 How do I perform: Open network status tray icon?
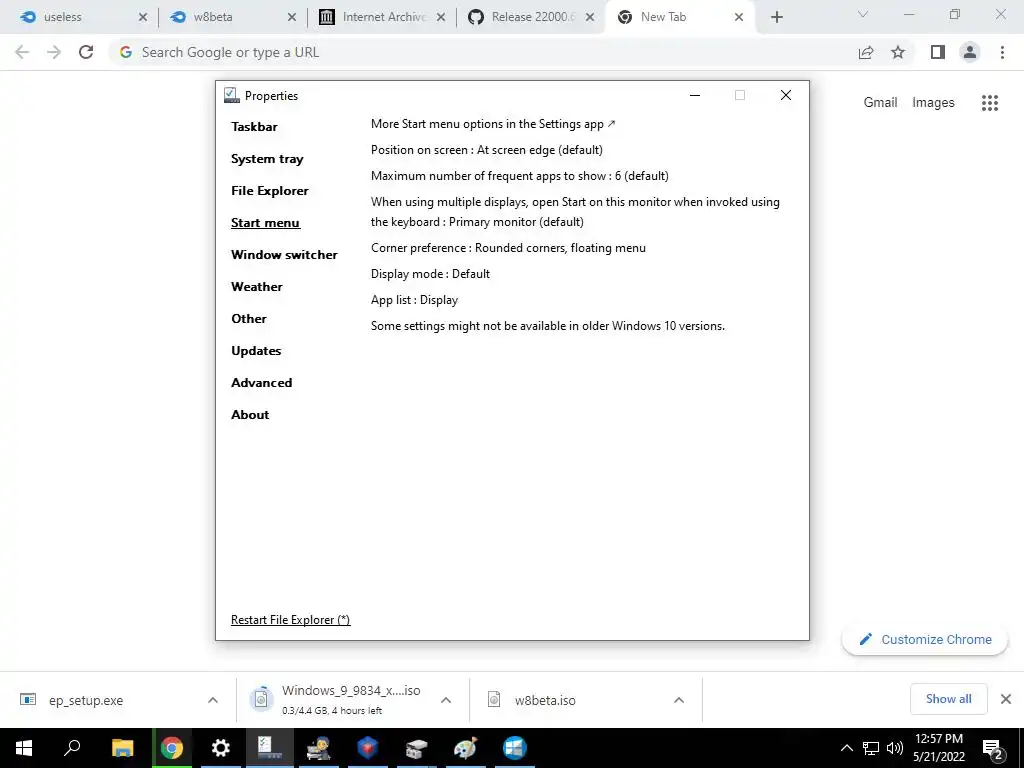tap(871, 748)
